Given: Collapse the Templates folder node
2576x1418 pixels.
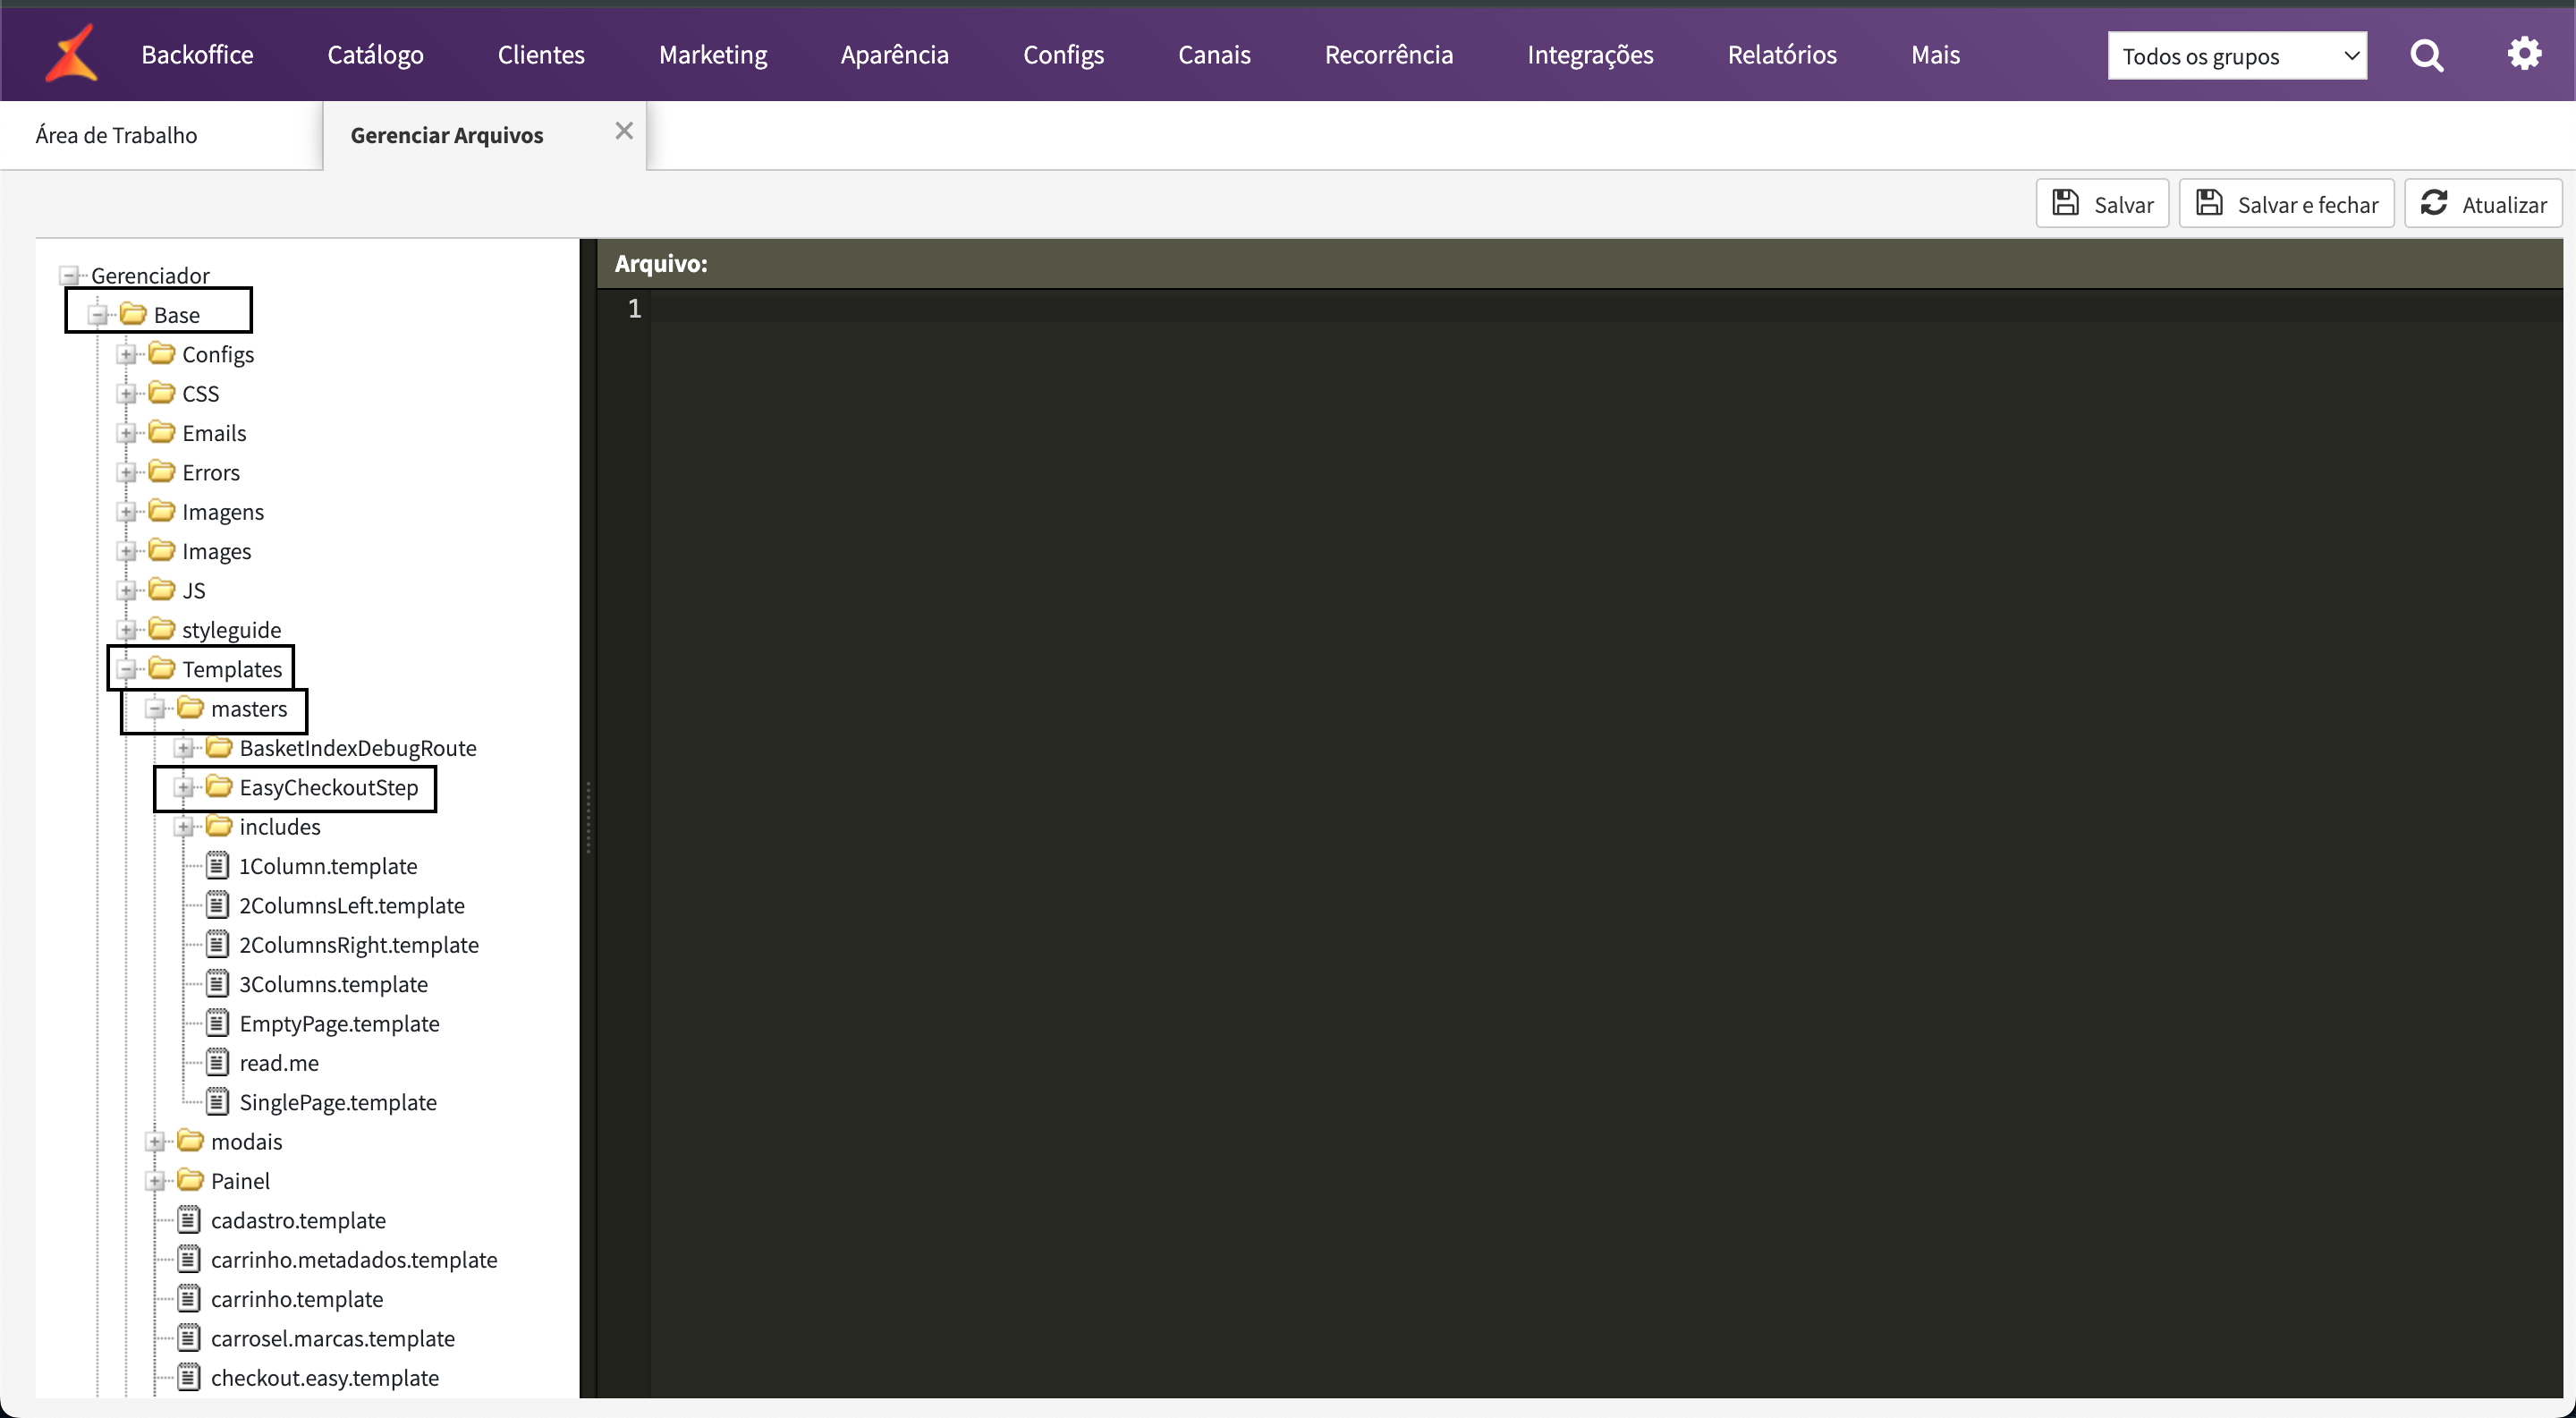Looking at the screenshot, I should coord(127,669).
